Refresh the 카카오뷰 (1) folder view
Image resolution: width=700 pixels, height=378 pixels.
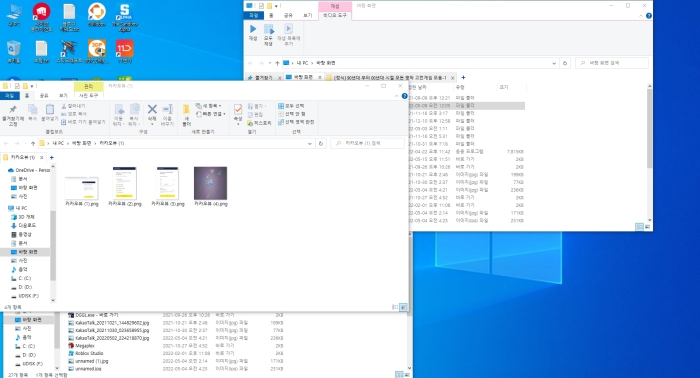tap(321, 144)
